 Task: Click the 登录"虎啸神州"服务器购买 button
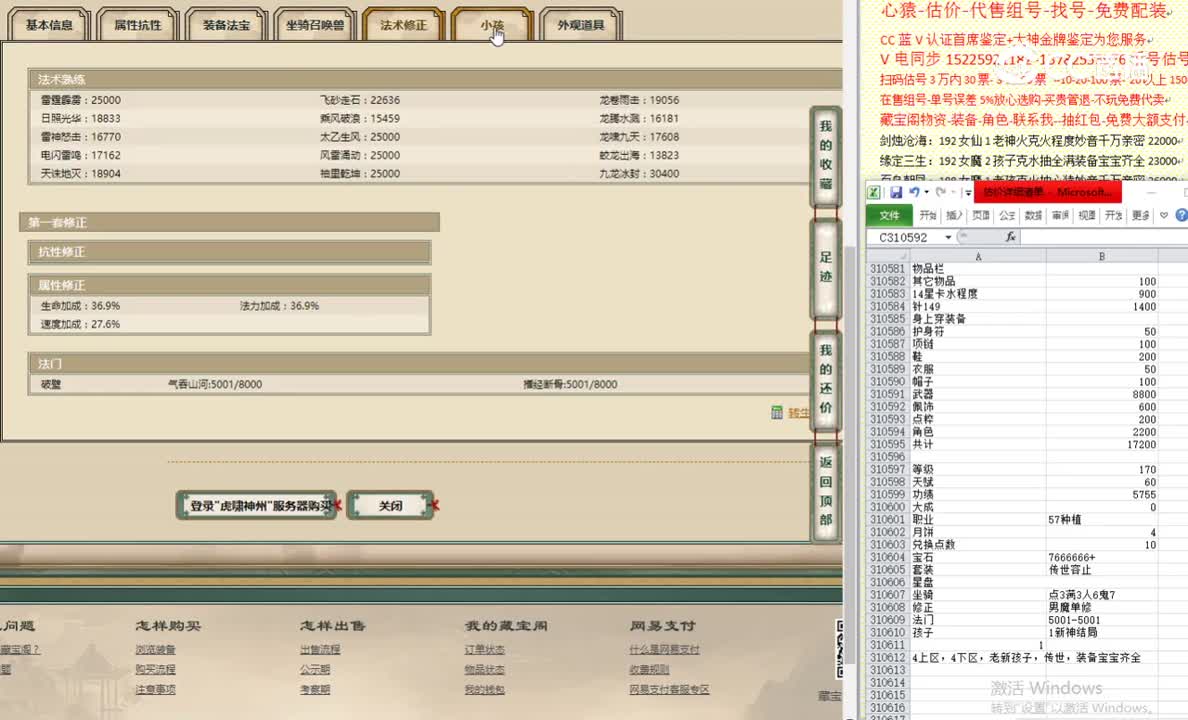(257, 505)
